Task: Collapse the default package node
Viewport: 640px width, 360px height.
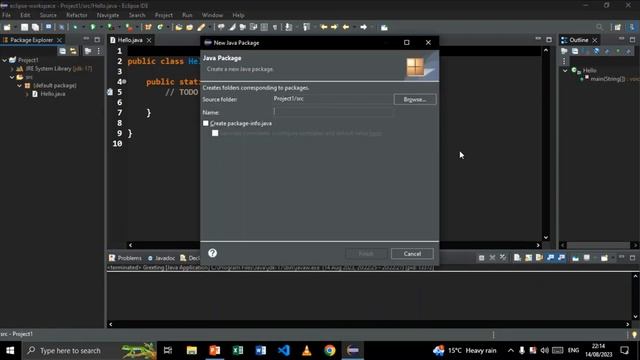Action: [20, 86]
